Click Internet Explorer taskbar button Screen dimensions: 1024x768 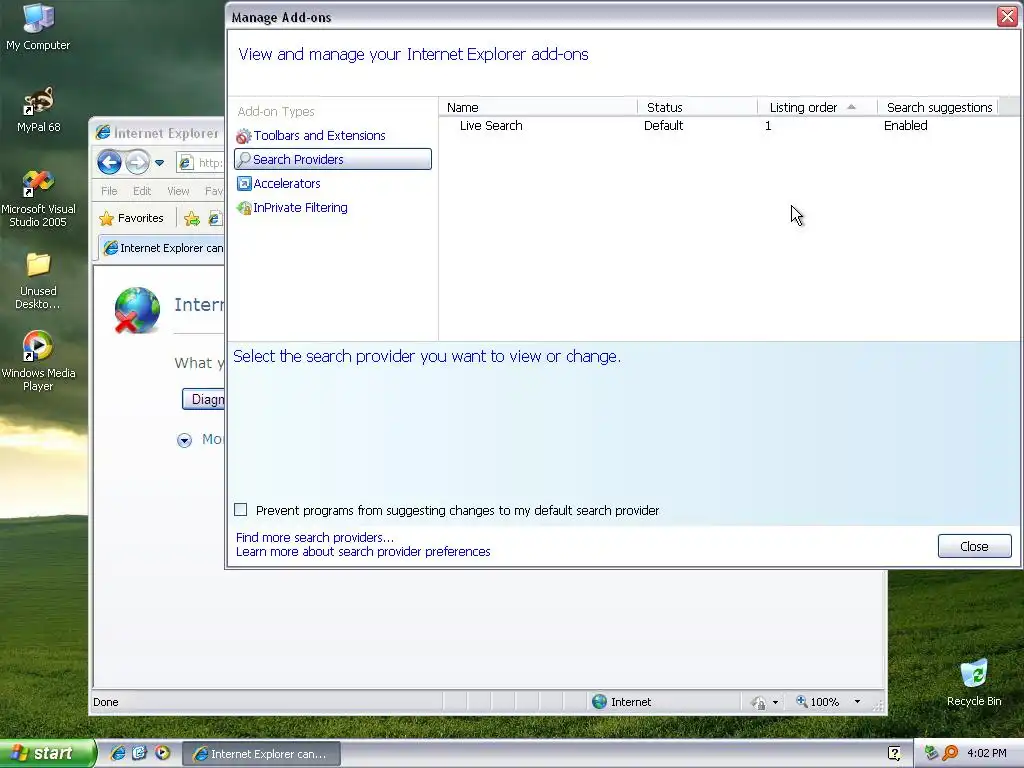[261, 754]
